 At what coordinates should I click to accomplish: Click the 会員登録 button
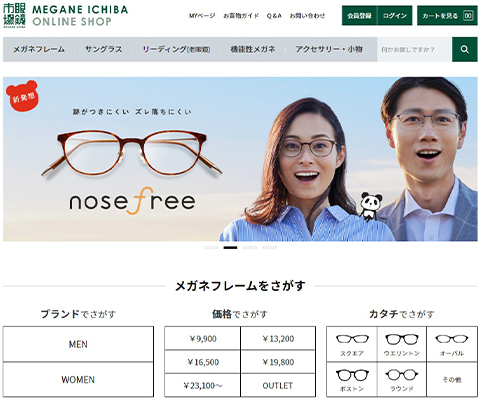coord(359,15)
